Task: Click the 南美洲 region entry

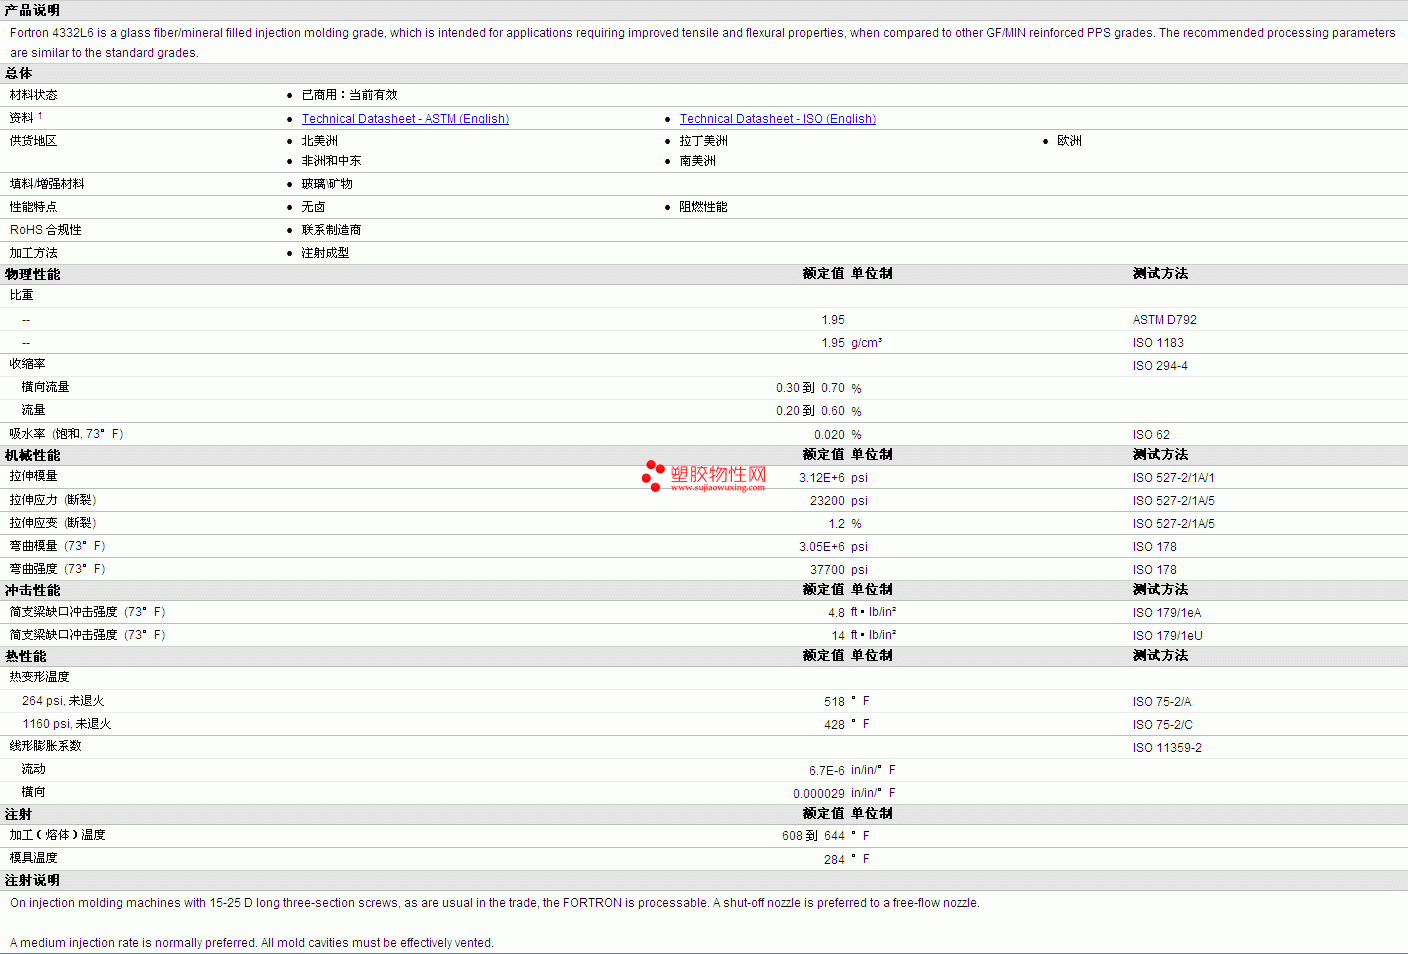Action: tap(698, 161)
